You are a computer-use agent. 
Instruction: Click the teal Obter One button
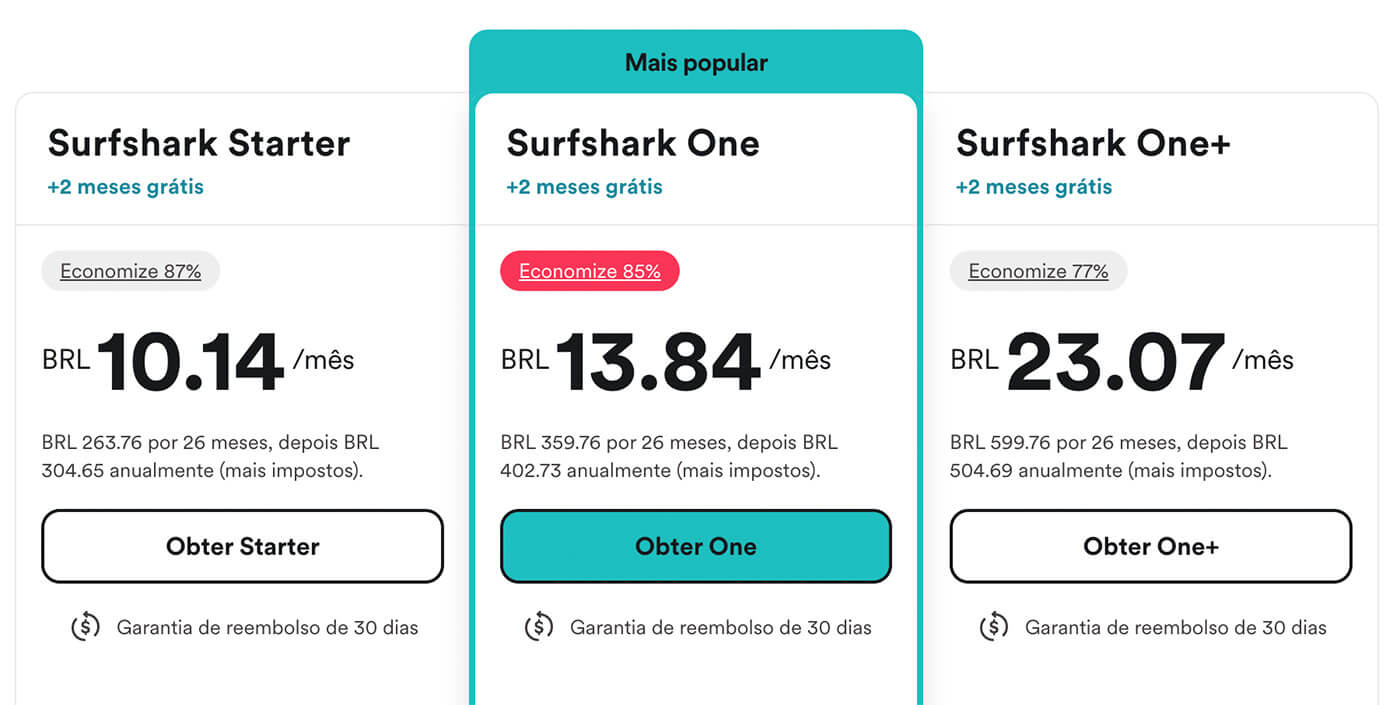[696, 546]
